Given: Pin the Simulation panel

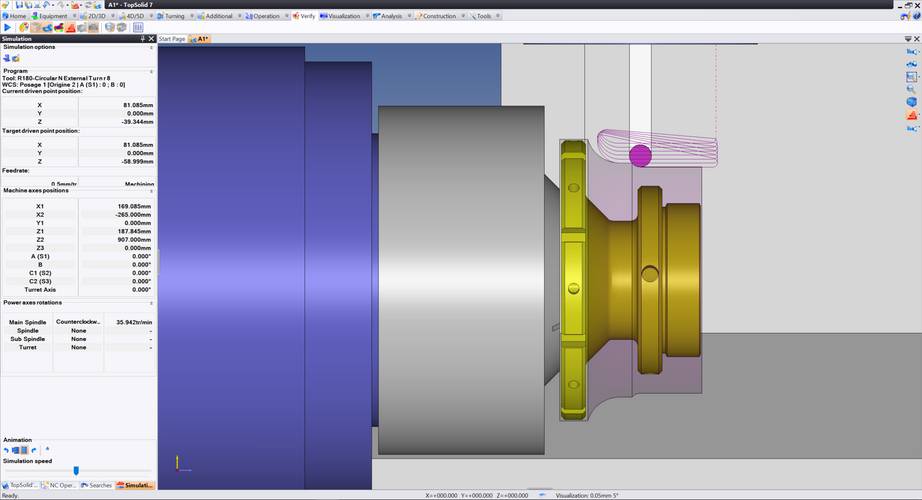Looking at the screenshot, I should click(x=142, y=39).
